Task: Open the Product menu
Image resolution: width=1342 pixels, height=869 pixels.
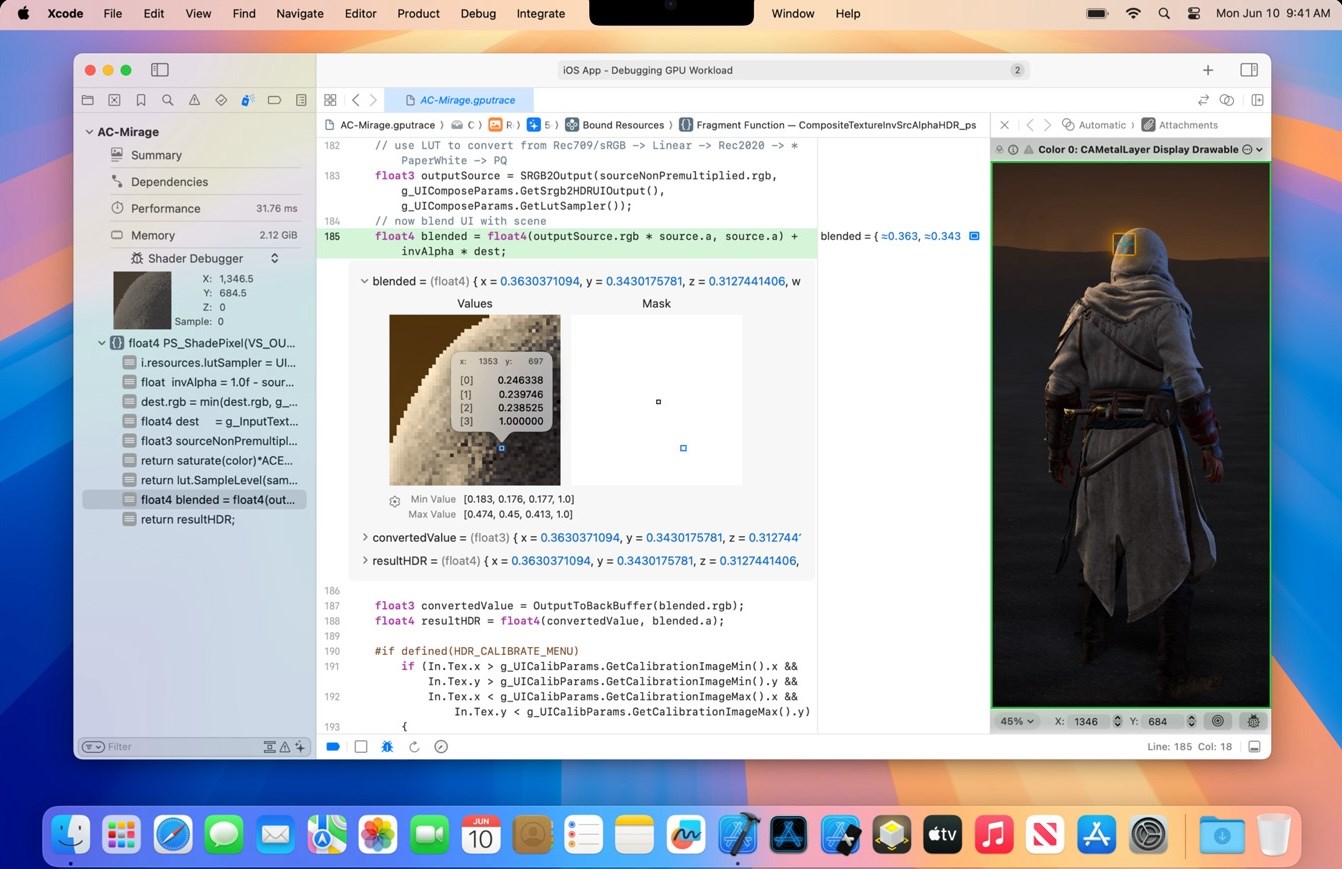Action: tap(418, 14)
